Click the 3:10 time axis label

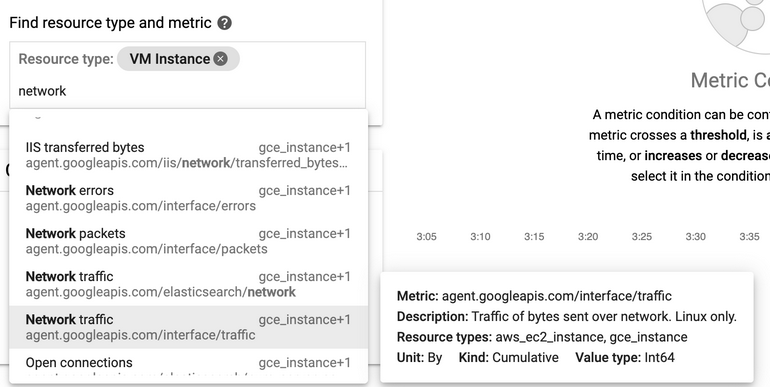[x=480, y=237]
